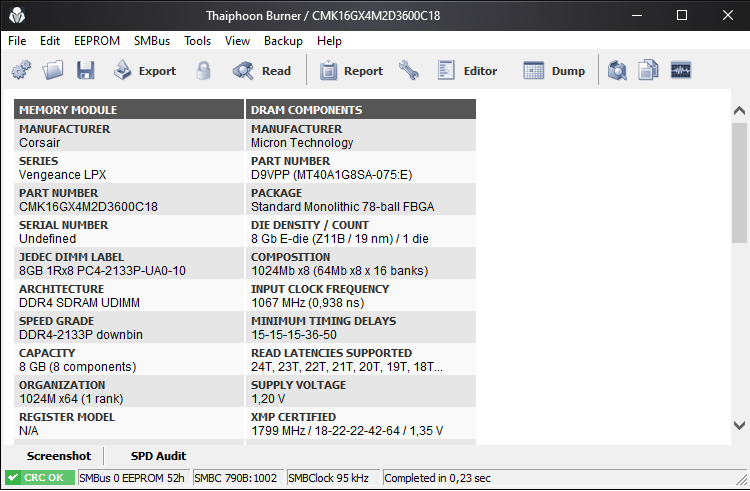
Task: Select the DDR4-2133P downbin speed grade
Action: tap(81, 335)
